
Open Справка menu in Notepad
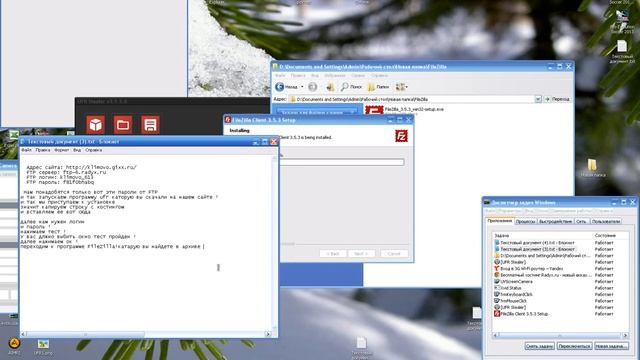[x=93, y=150]
